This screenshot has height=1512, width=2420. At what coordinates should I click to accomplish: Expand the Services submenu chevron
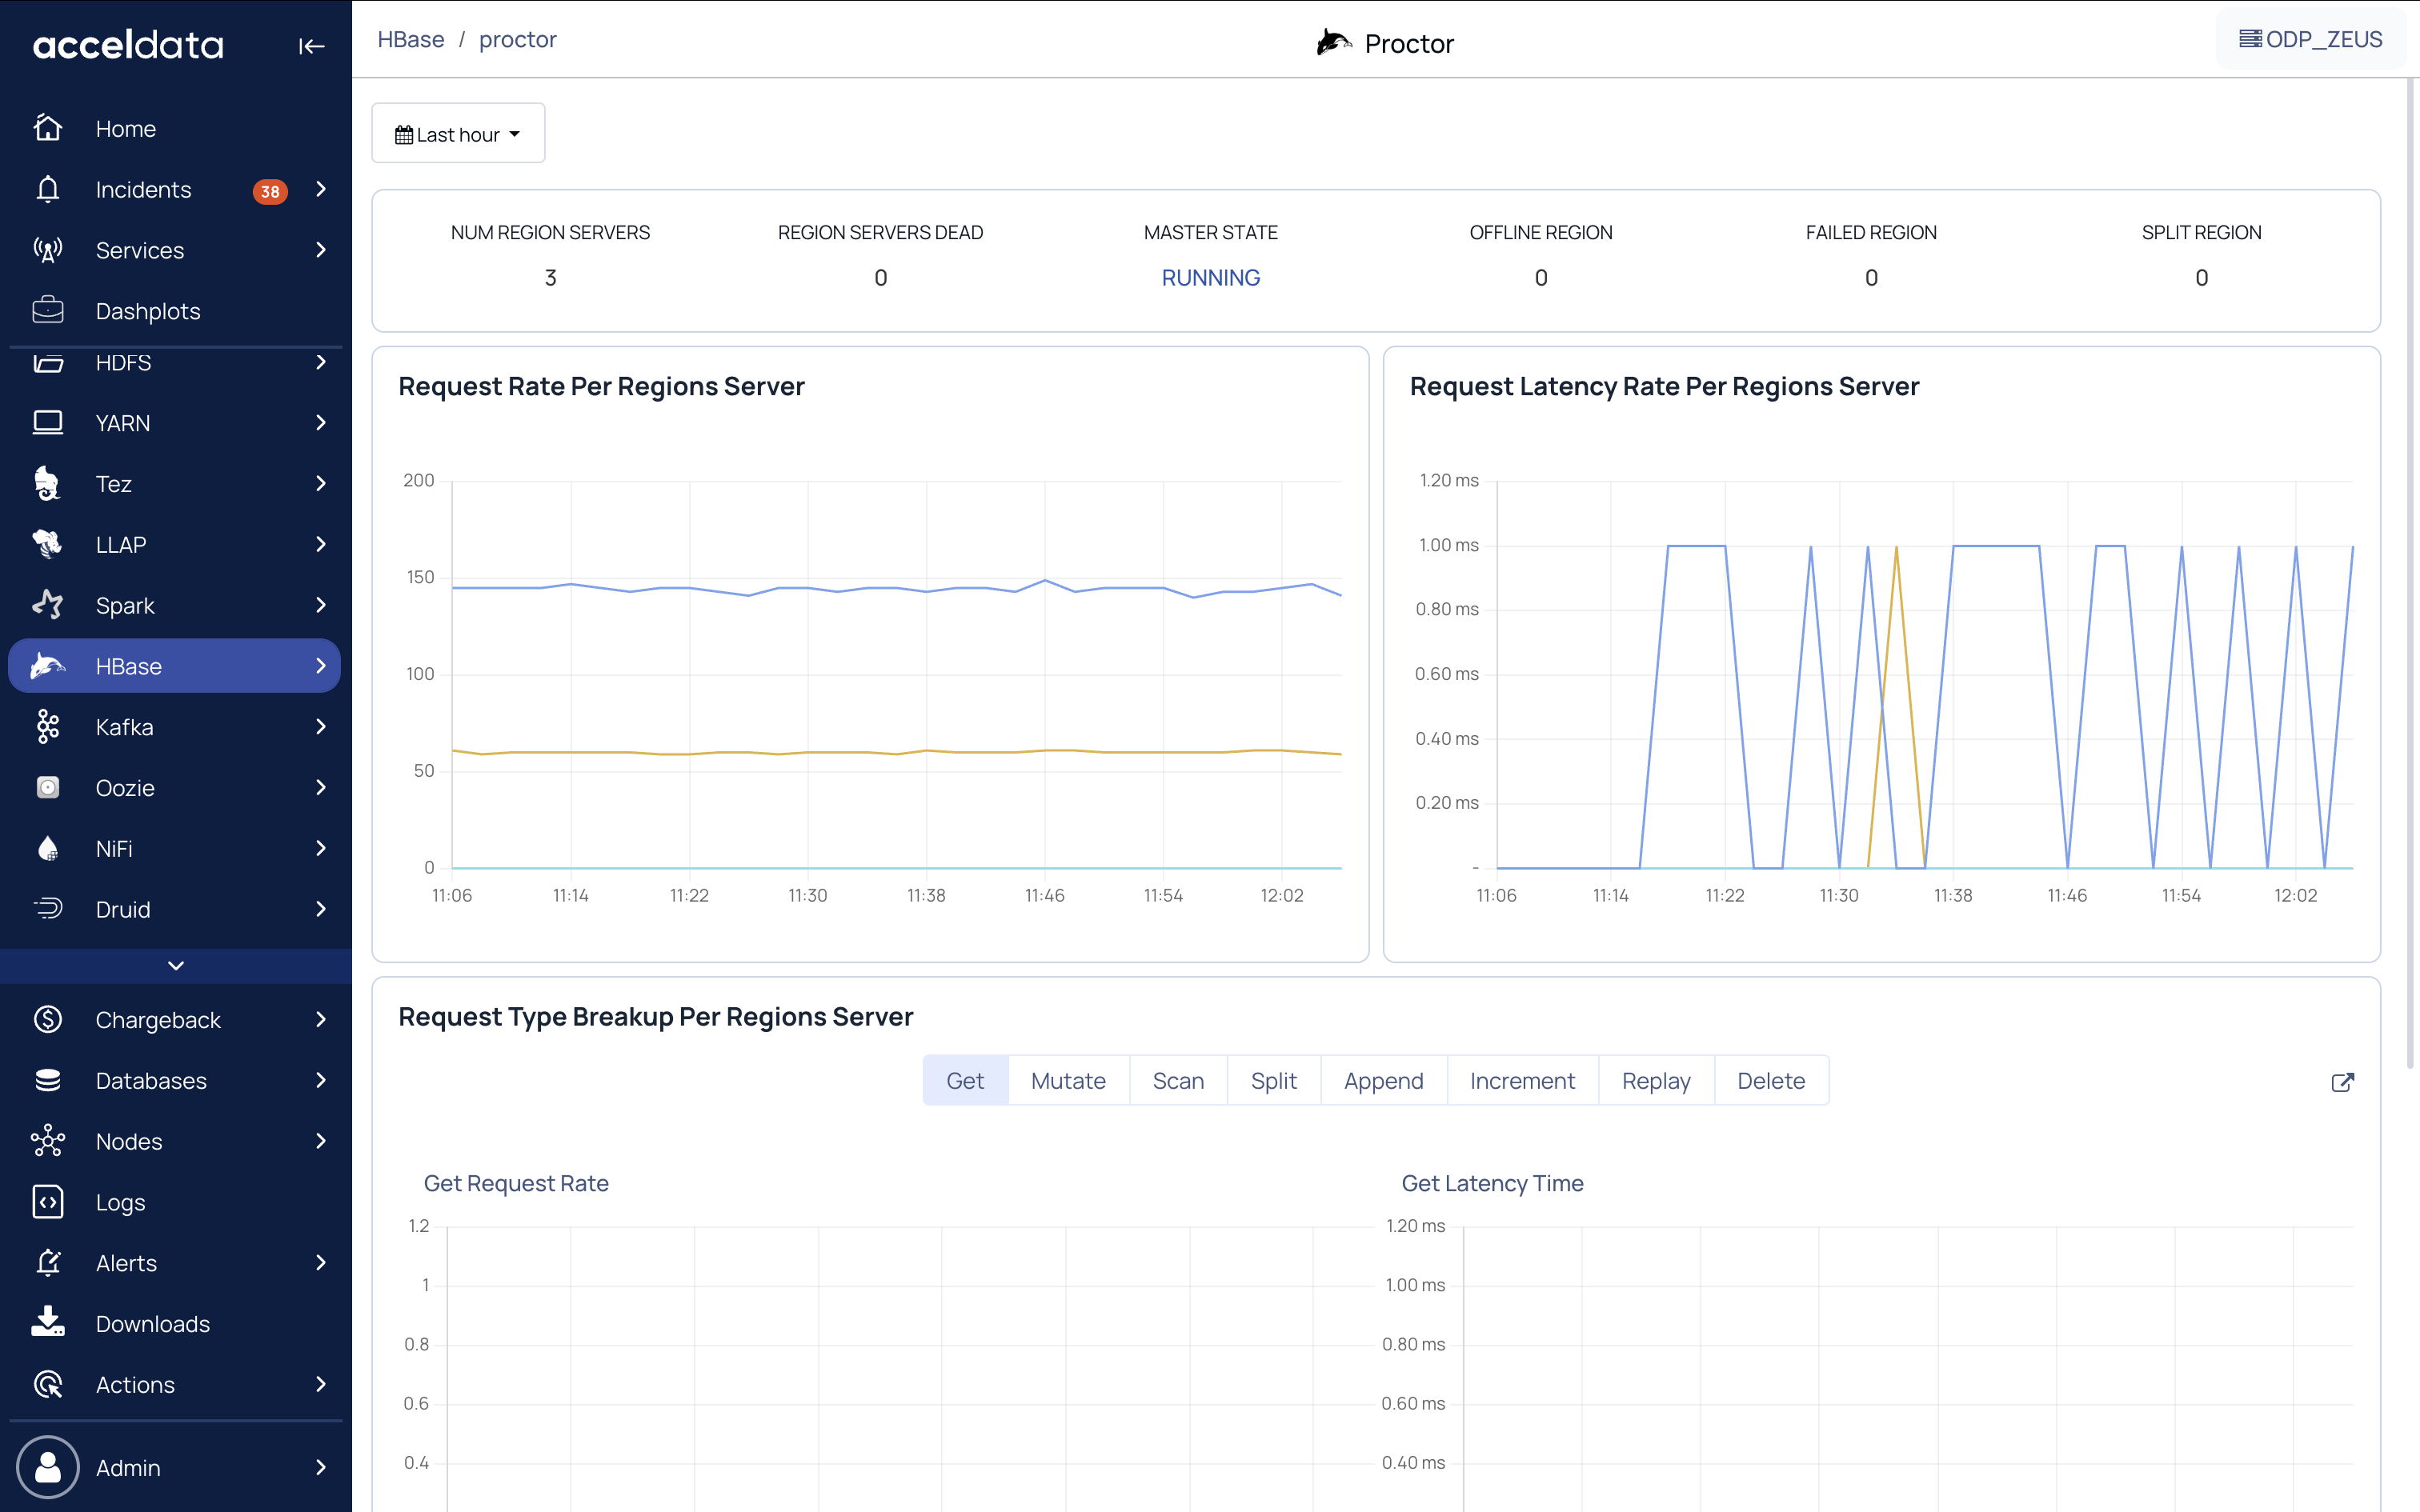(321, 250)
